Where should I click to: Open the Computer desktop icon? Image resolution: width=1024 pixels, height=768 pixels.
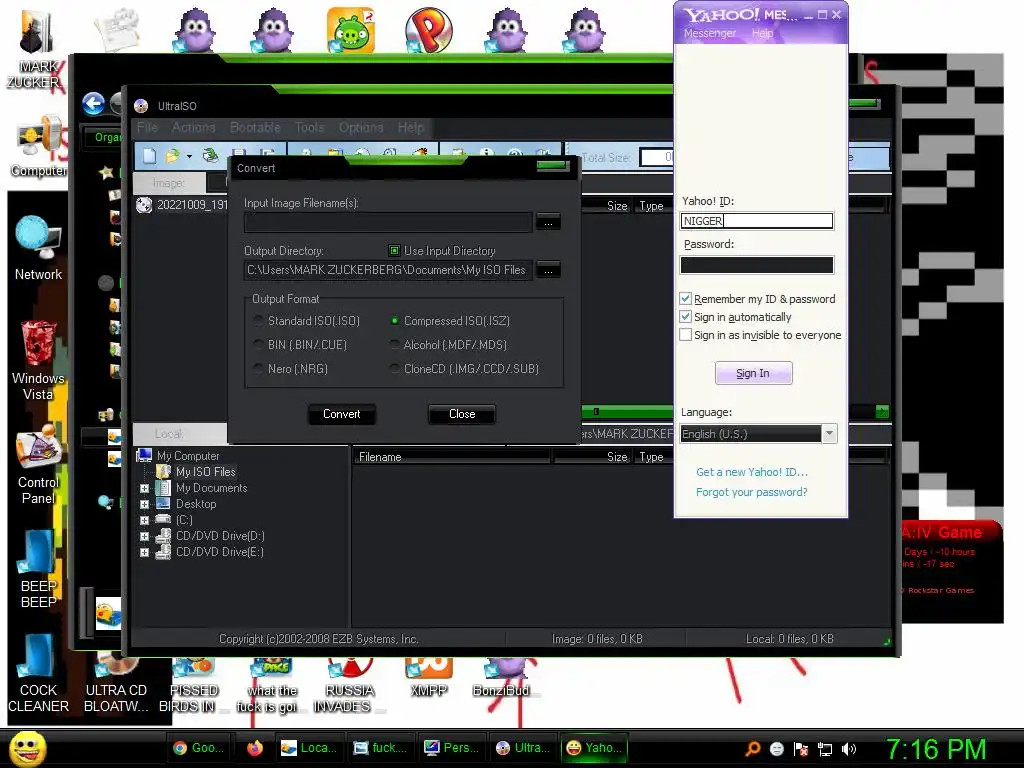[x=39, y=147]
